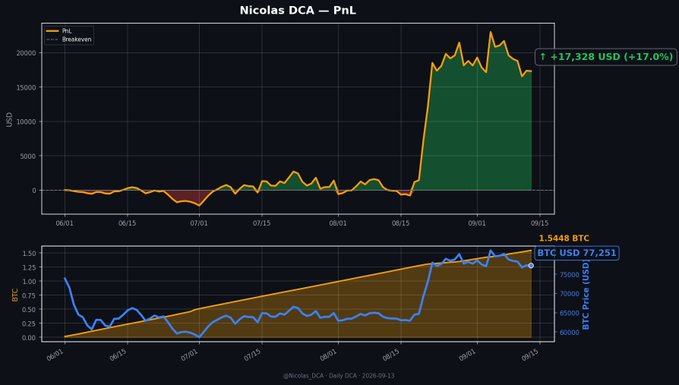The height and width of the screenshot is (385, 679).
Task: Click the "BTC Price (USD)" right axis label
Action: [x=586, y=295]
